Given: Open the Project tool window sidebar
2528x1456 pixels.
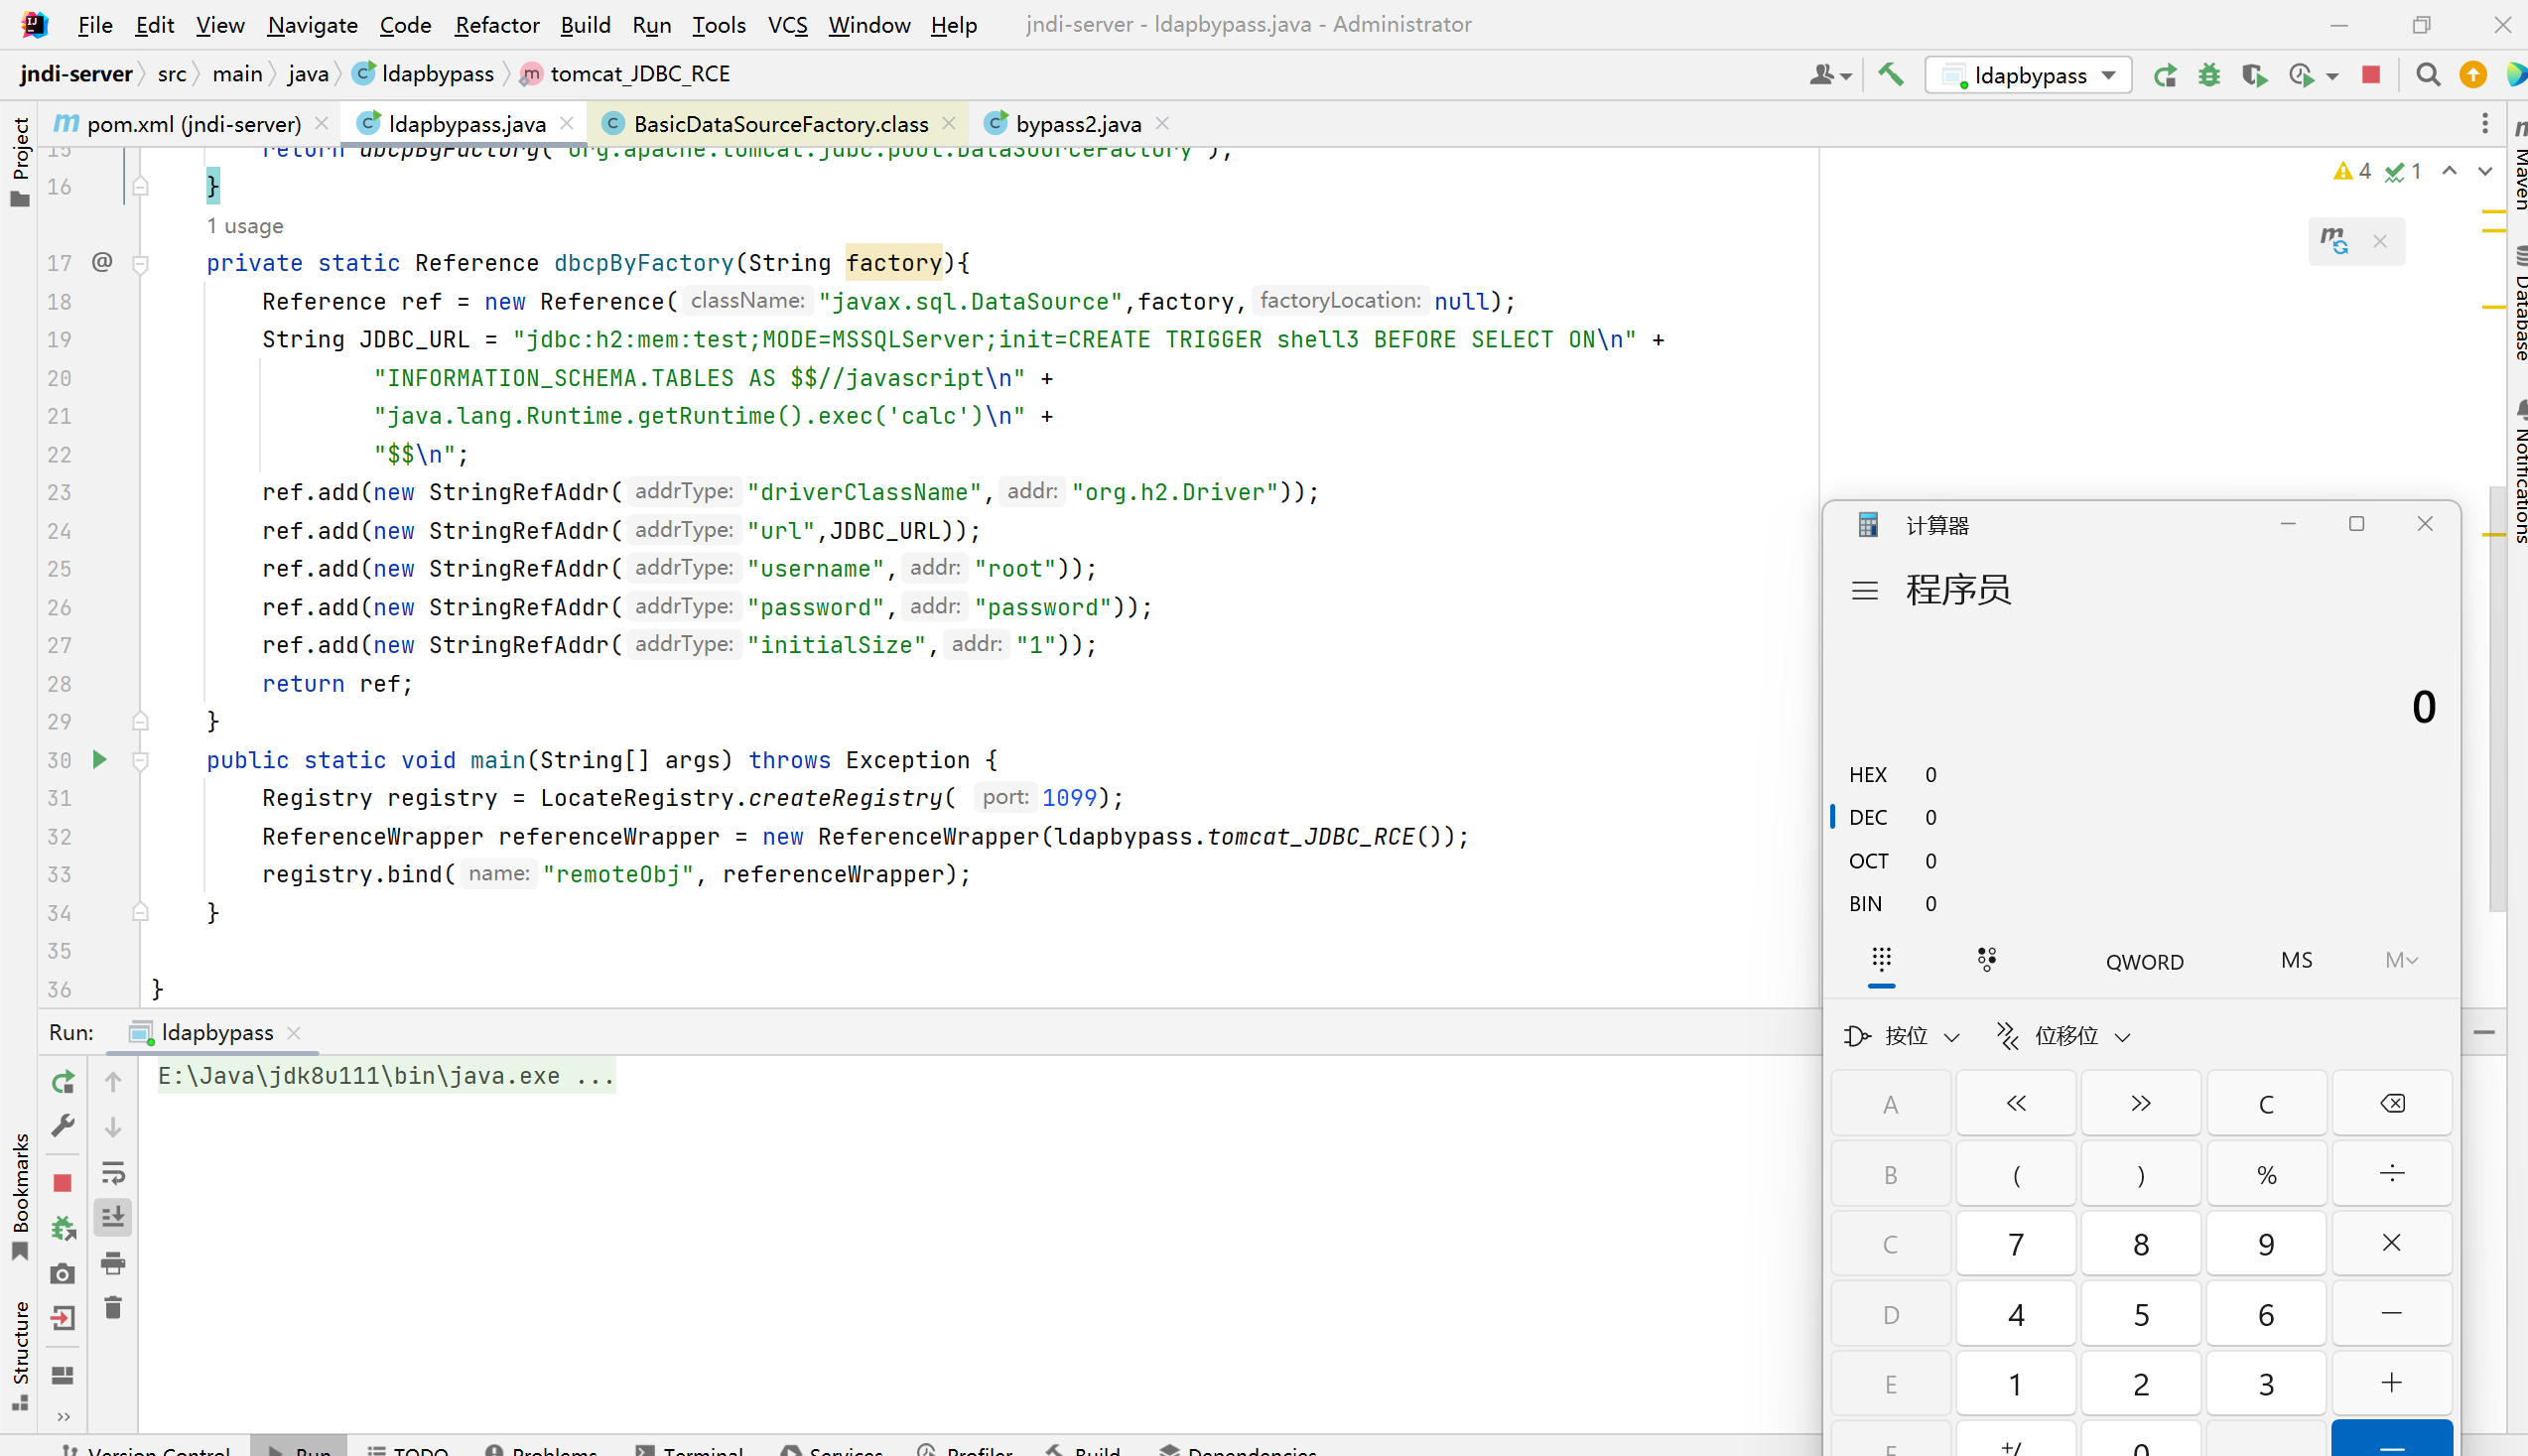Looking at the screenshot, I should pos(20,160).
